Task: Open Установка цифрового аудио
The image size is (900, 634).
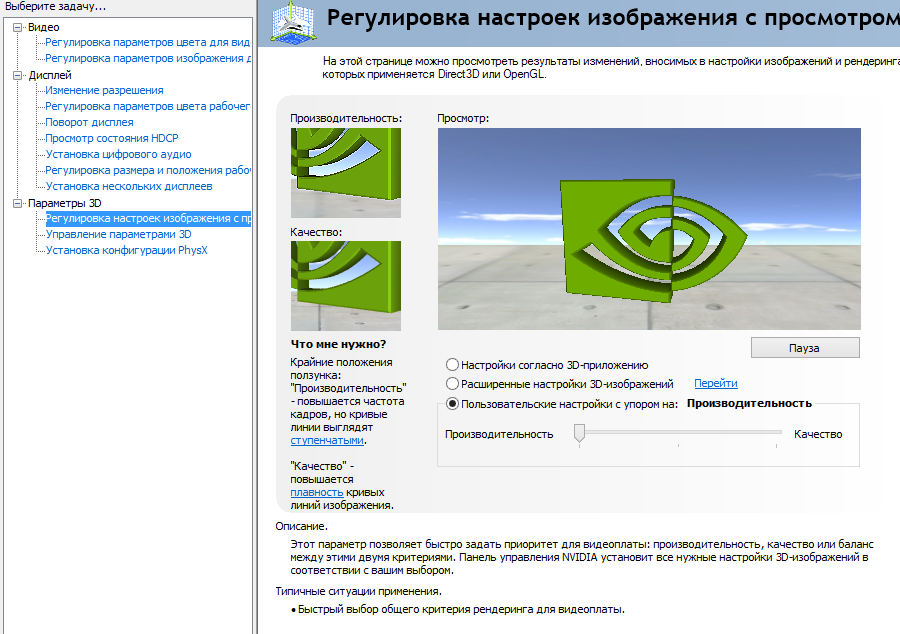Action: (x=119, y=154)
